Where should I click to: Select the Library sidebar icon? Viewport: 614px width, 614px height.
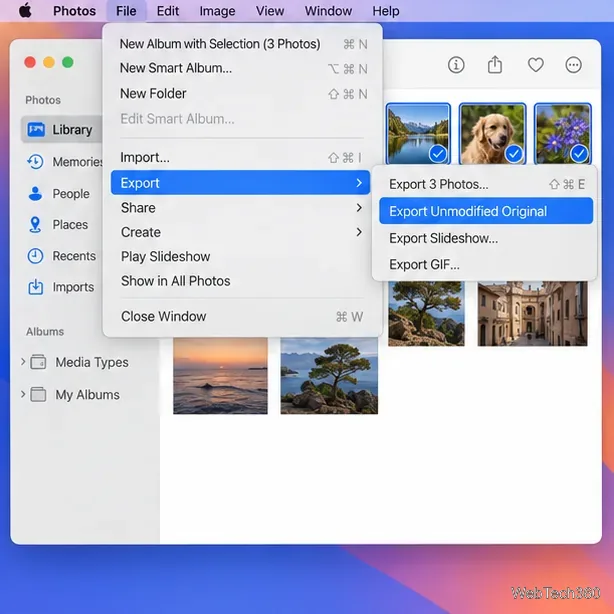click(36, 129)
